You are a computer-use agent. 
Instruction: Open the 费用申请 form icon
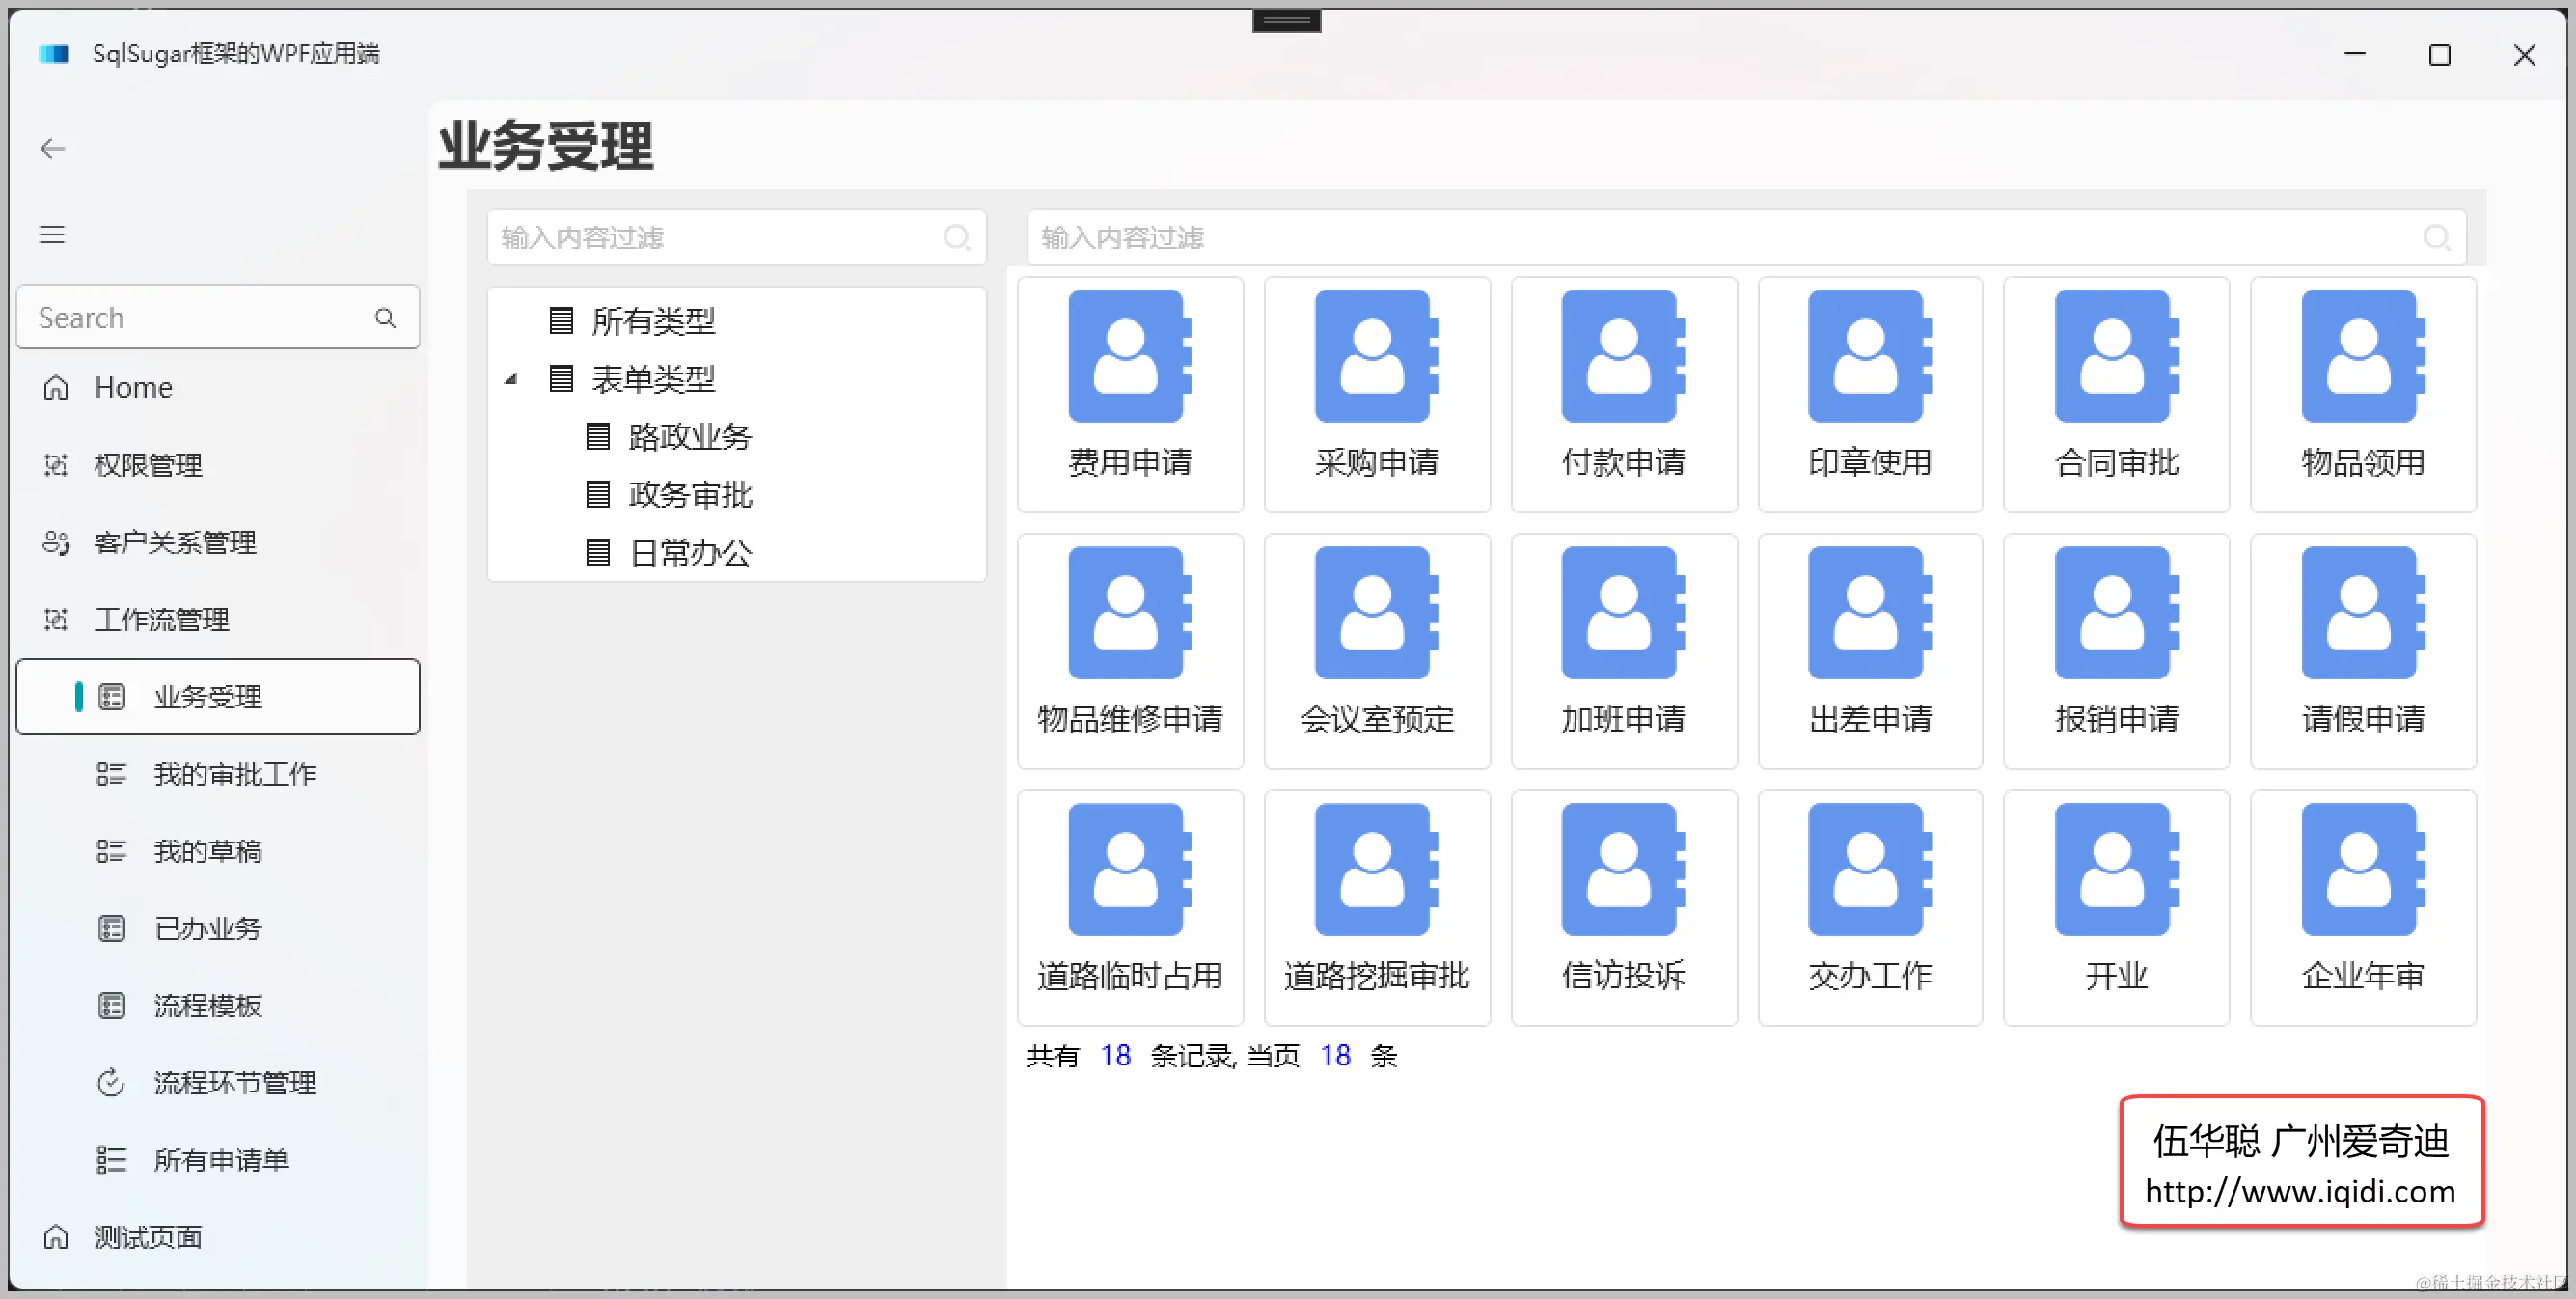click(1129, 357)
